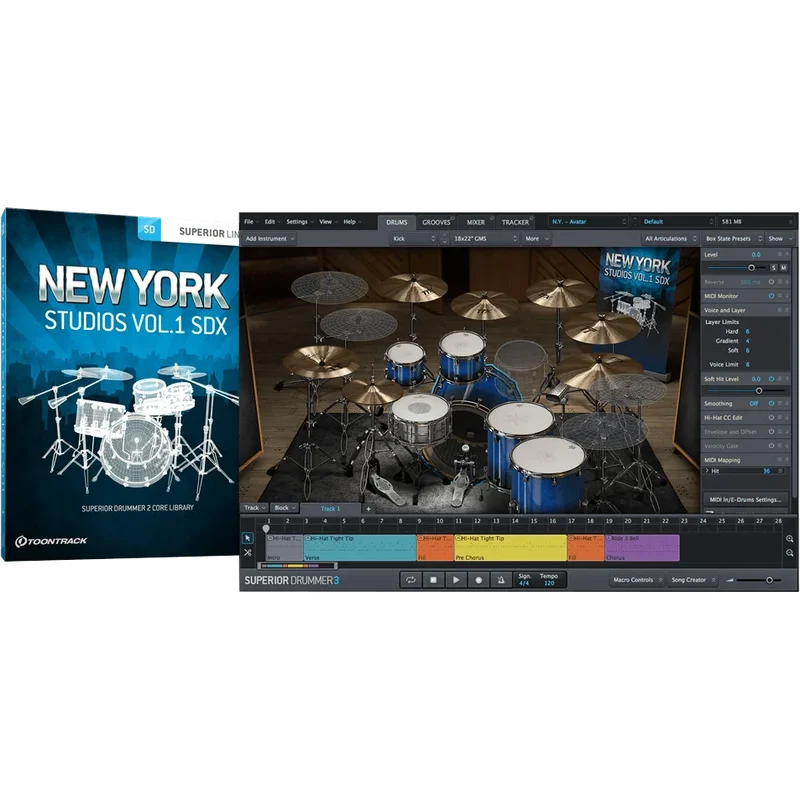Switch to the MIXER tab
Viewport: 800px width, 800px height.
pos(476,222)
